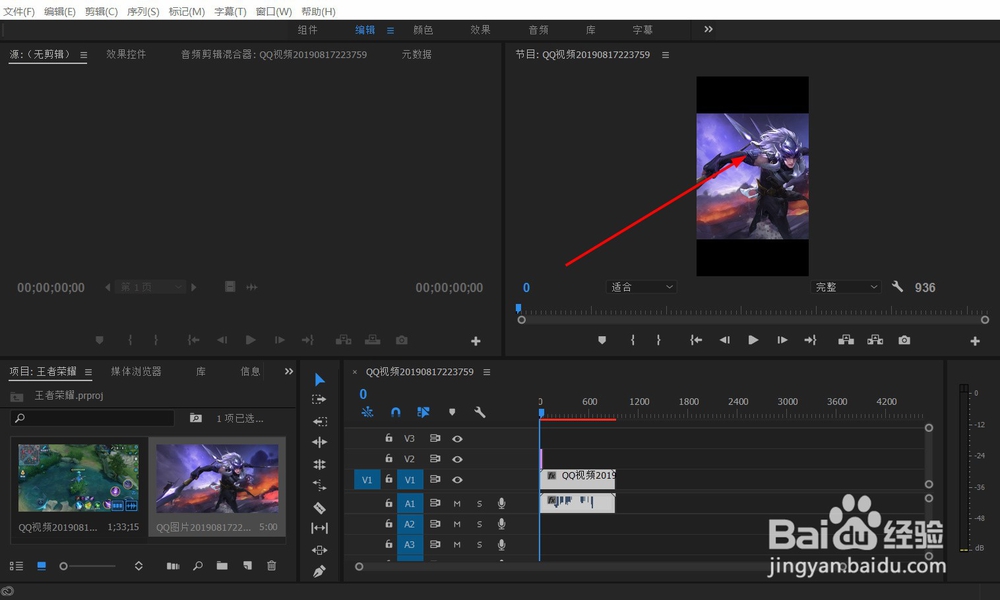Step forward one frame in program monitor
This screenshot has width=1000, height=600.
point(782,340)
